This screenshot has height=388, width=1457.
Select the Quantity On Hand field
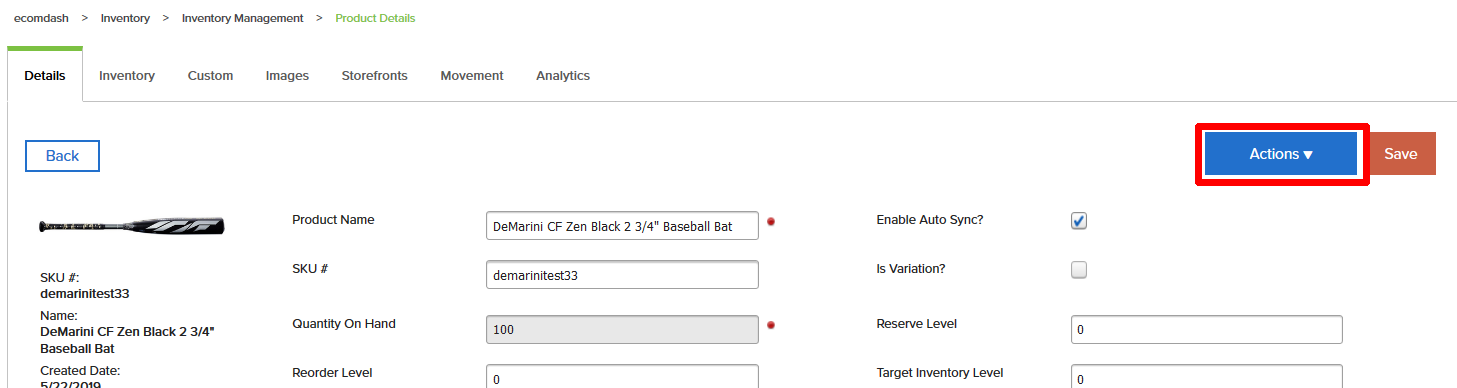[x=622, y=329]
